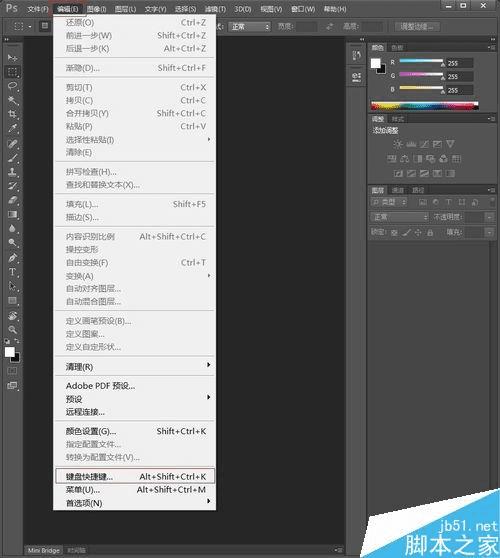Switch to 路径 Paths tab
The width and height of the screenshot is (500, 558).
[x=418, y=190]
